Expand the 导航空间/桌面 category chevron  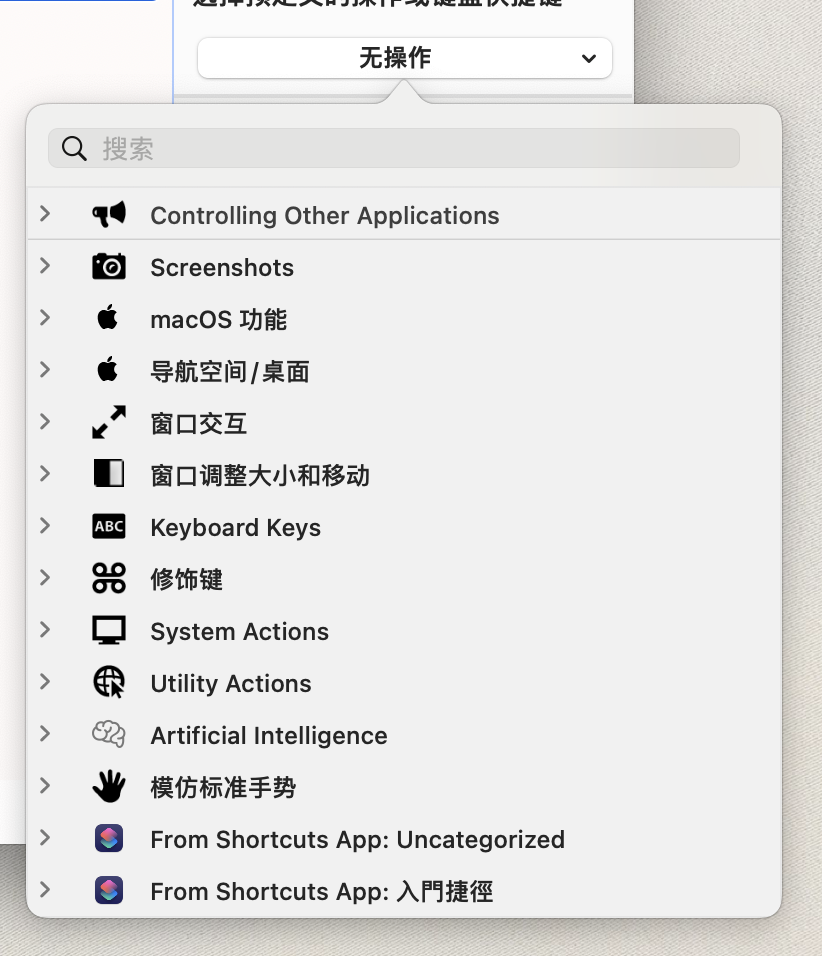45,369
